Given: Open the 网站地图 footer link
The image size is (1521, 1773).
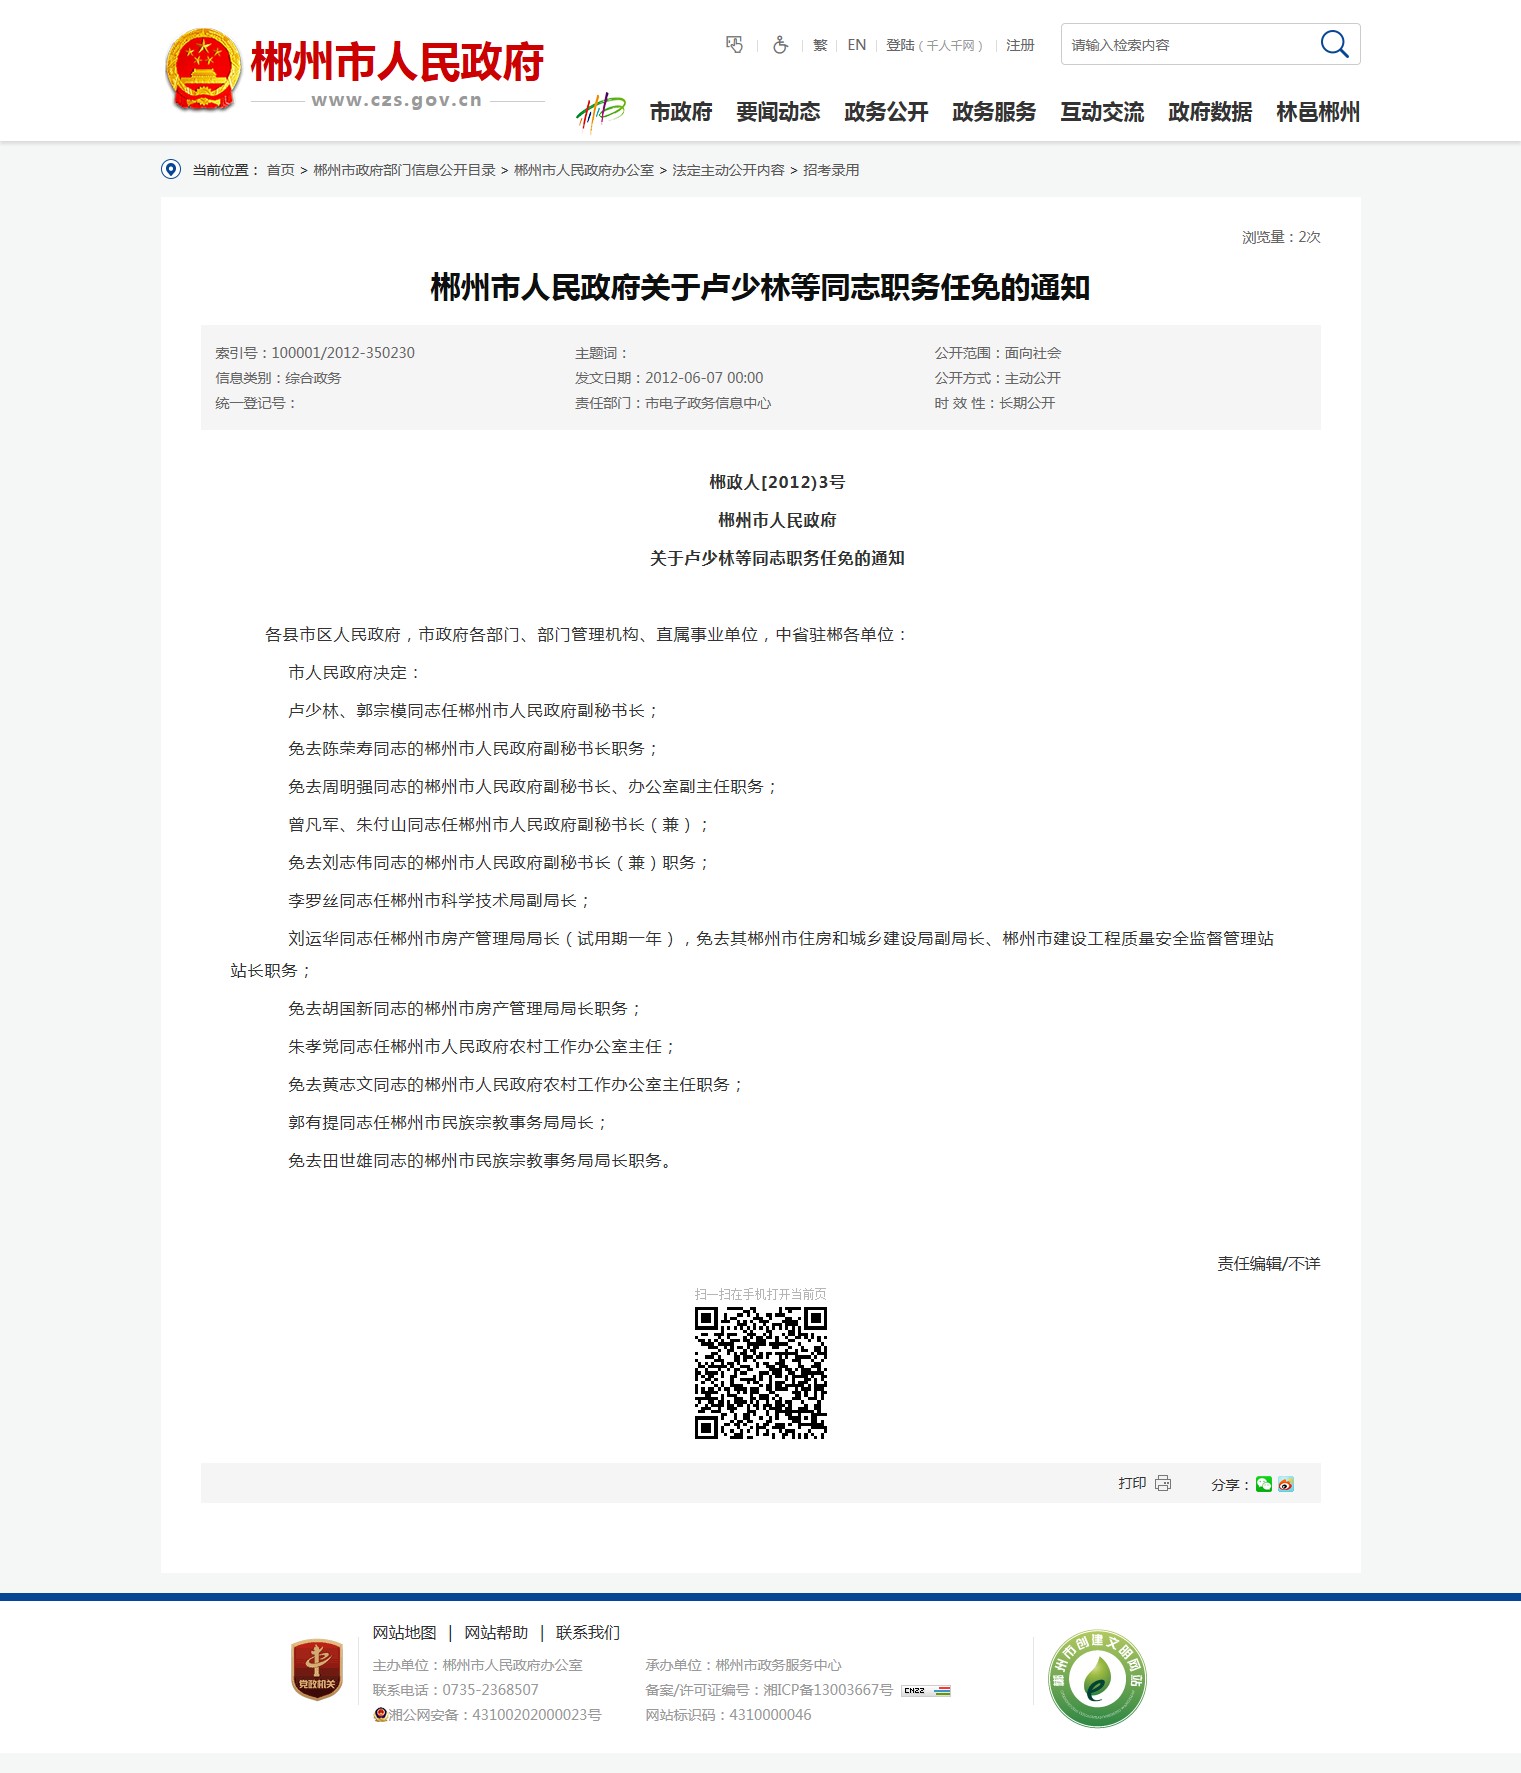Looking at the screenshot, I should click(x=404, y=1632).
